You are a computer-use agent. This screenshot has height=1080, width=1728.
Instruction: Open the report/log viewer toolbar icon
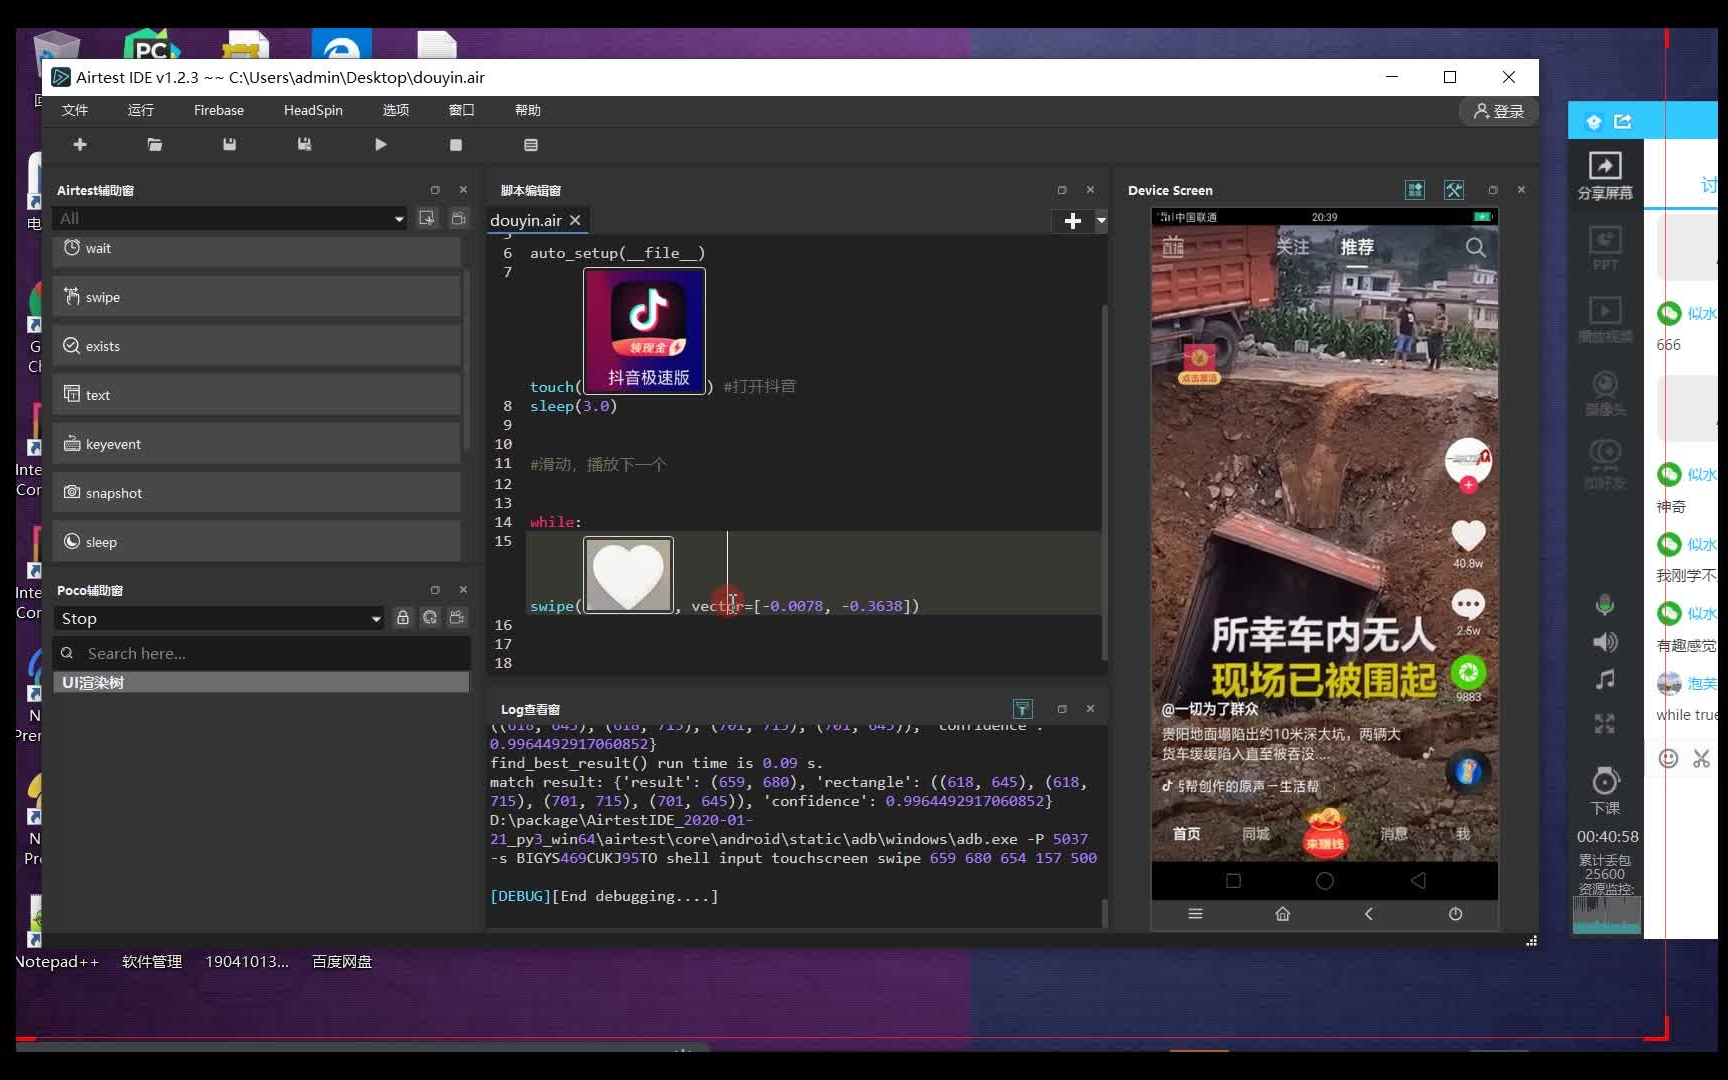(531, 145)
